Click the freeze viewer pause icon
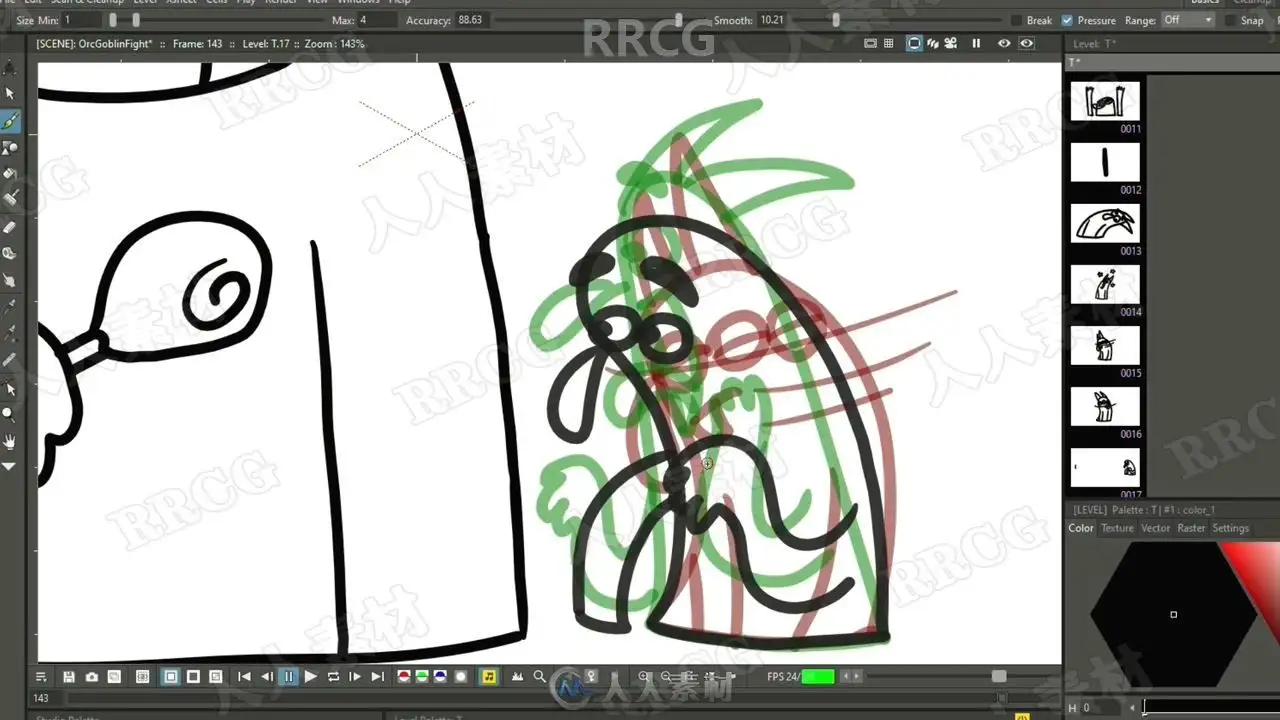Screen dimensions: 1280x720 [976, 44]
